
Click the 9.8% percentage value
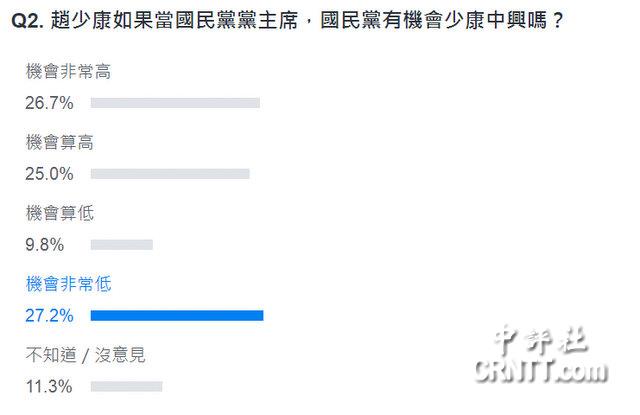(44, 245)
